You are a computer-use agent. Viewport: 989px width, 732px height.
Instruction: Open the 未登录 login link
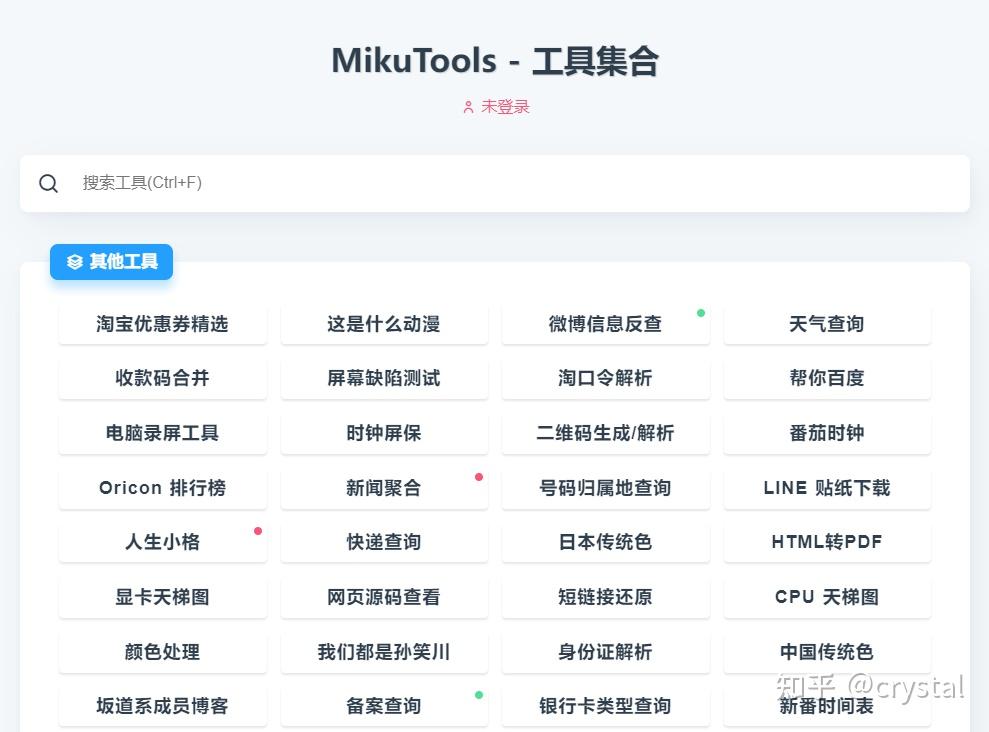coord(496,107)
